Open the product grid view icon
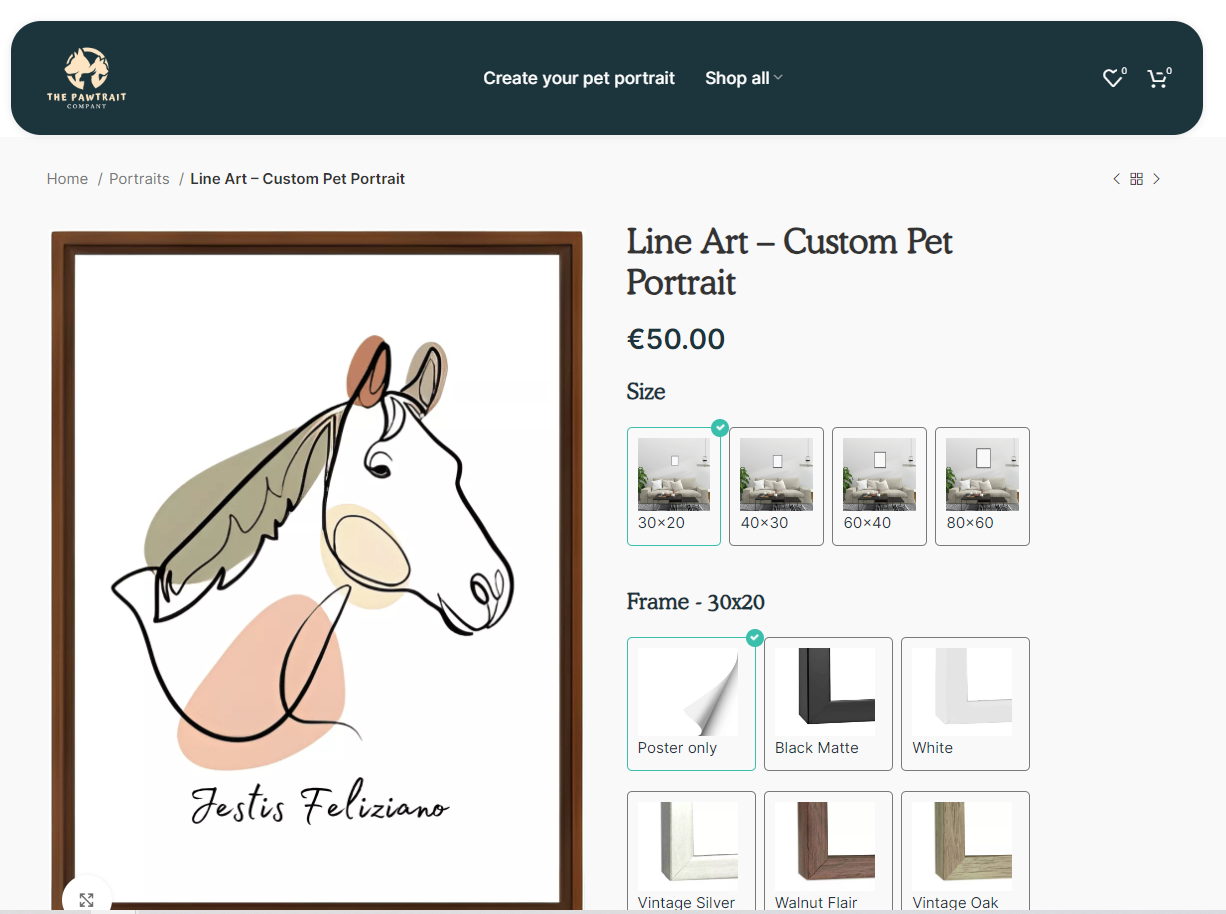This screenshot has height=914, width=1226. (1136, 179)
